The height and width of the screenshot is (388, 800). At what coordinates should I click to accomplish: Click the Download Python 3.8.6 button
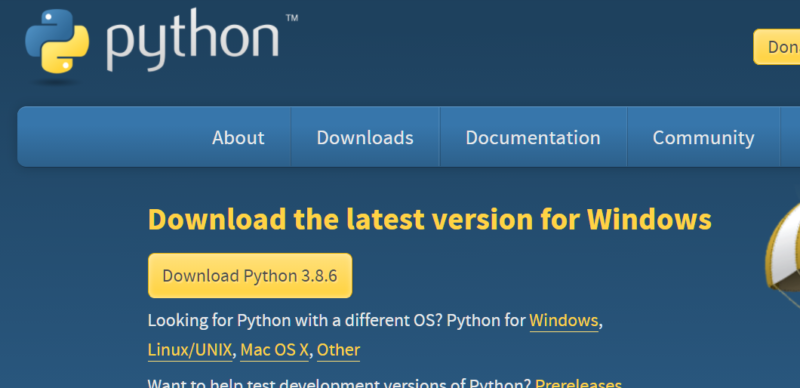pyautogui.click(x=250, y=276)
